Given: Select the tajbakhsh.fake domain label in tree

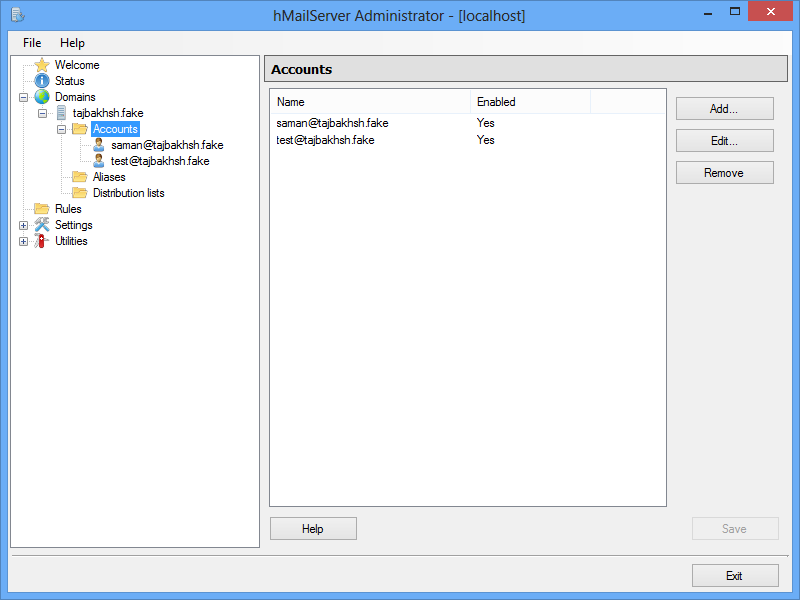Looking at the screenshot, I should pyautogui.click(x=108, y=113).
